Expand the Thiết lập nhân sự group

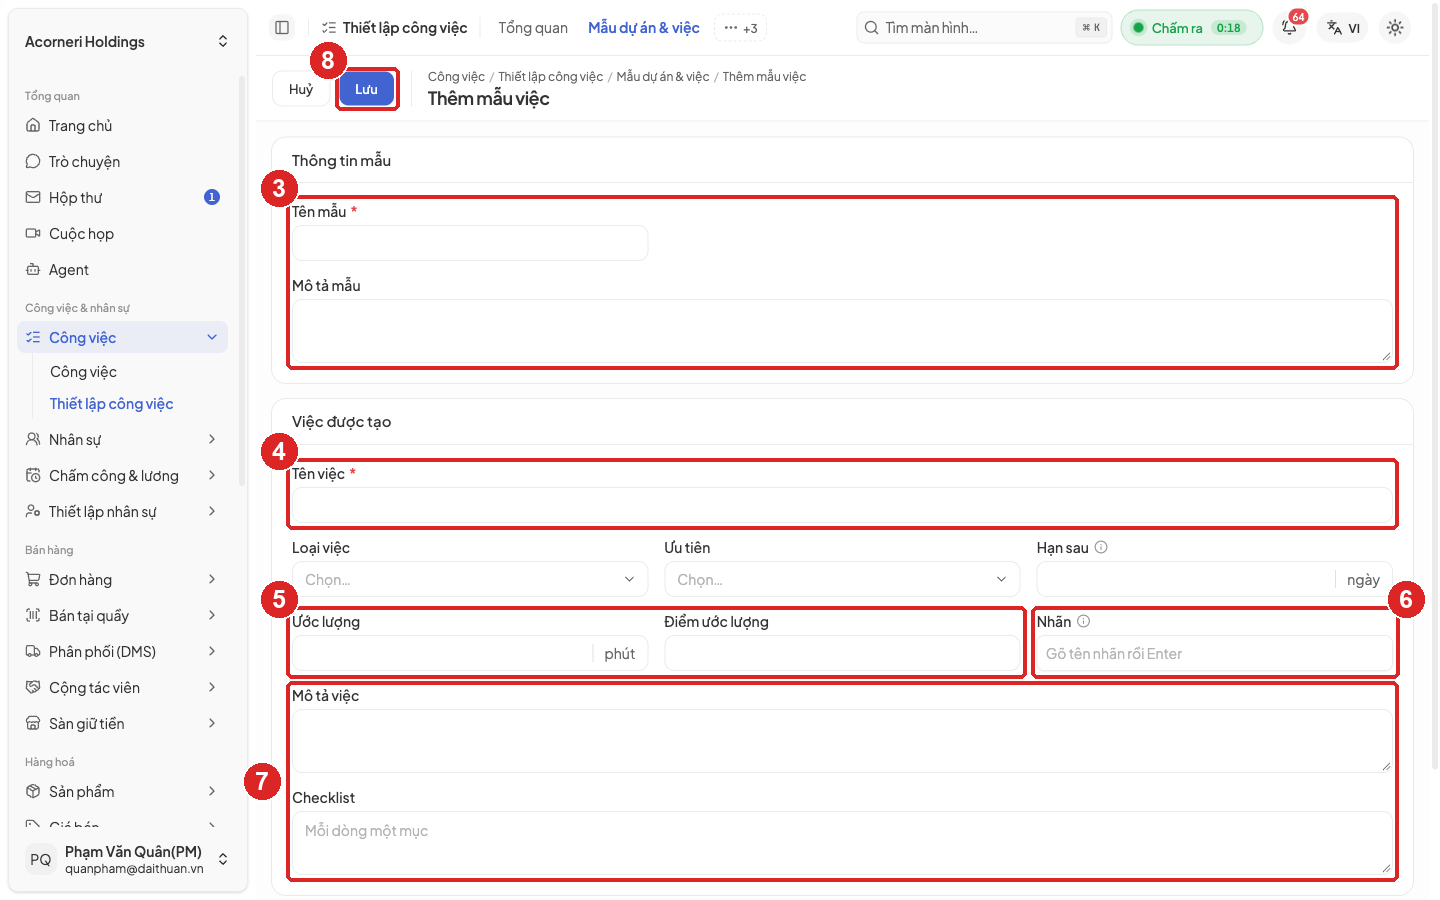tap(212, 512)
